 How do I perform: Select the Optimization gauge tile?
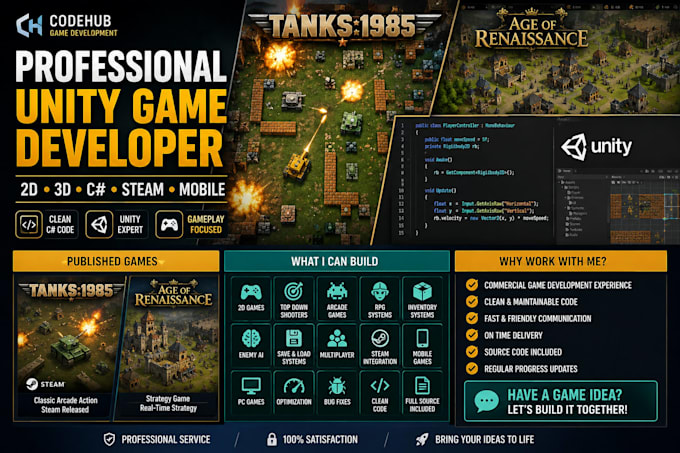point(294,392)
